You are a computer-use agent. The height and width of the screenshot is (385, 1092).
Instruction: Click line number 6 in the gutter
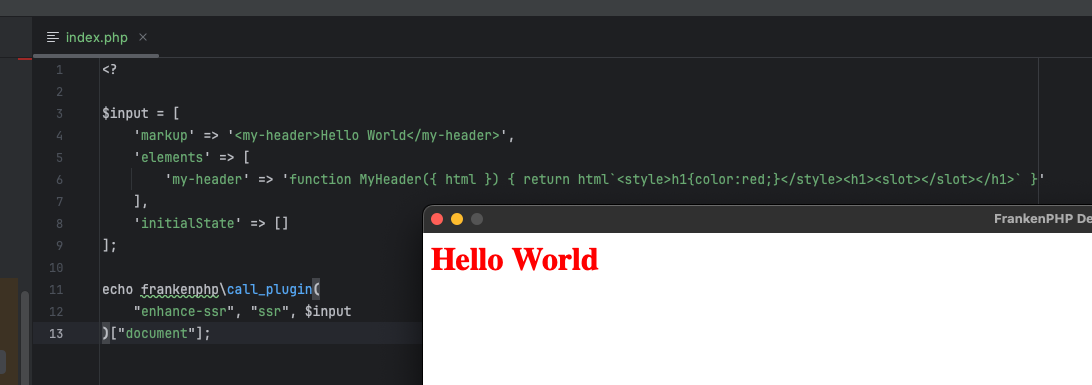pos(59,180)
